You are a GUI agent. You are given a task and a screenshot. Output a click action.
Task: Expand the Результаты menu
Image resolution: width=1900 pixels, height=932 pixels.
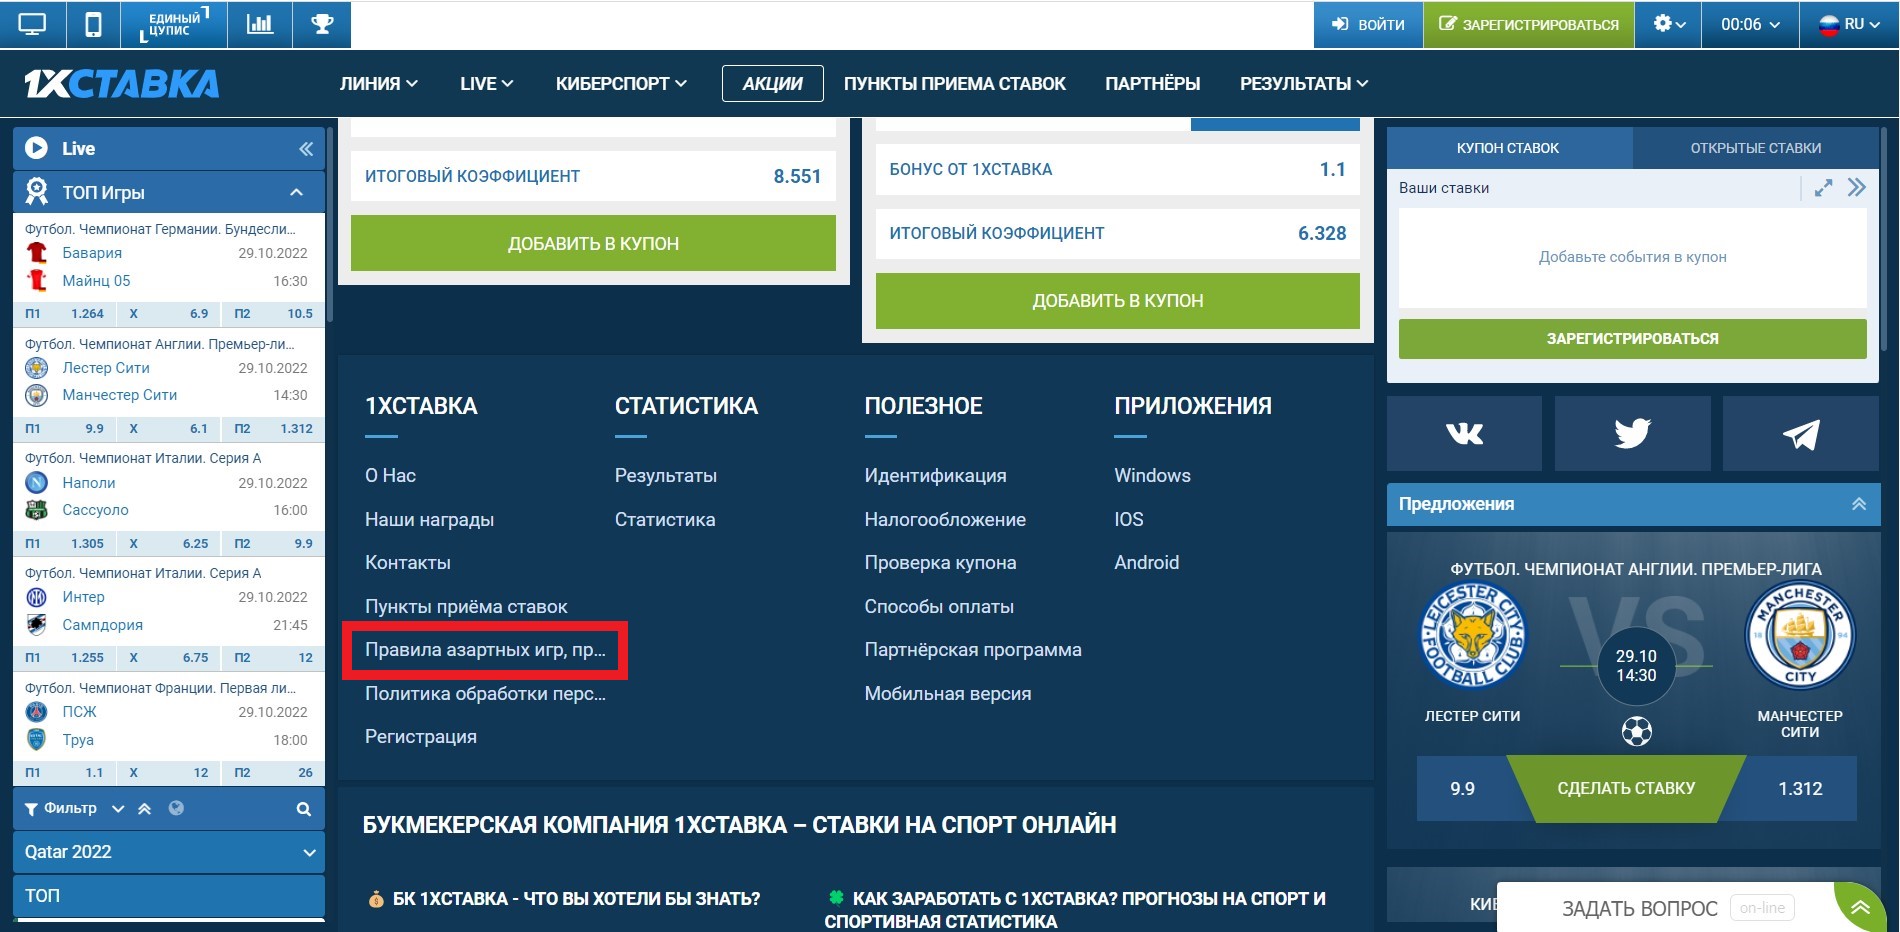(x=1304, y=84)
